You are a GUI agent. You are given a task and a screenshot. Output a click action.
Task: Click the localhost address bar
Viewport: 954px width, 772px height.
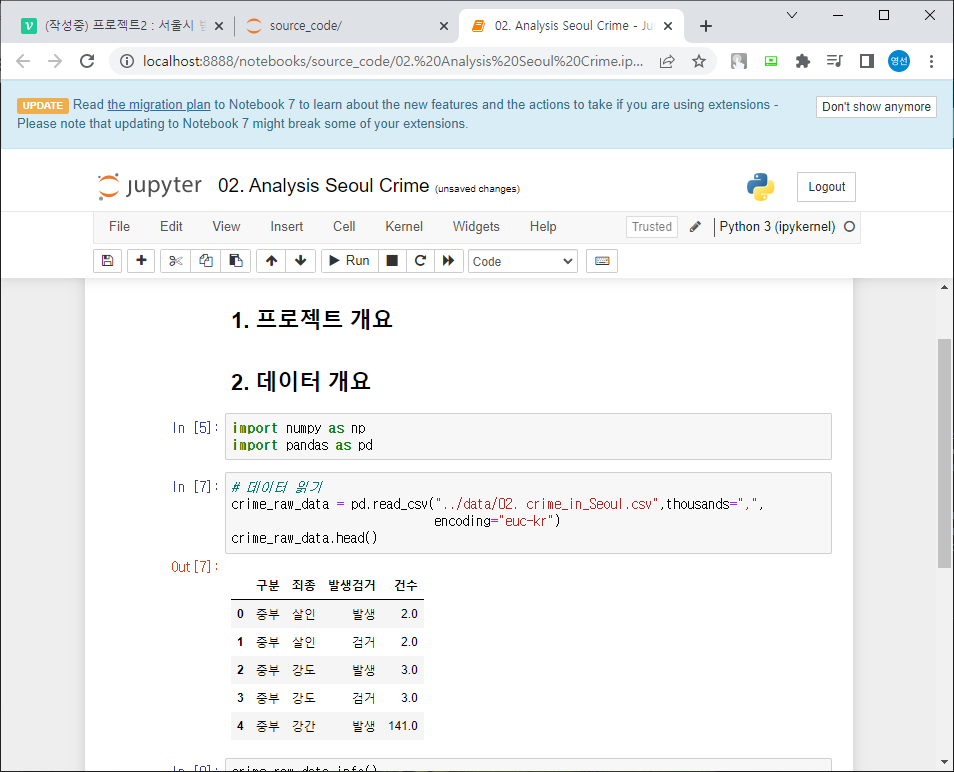[x=392, y=61]
